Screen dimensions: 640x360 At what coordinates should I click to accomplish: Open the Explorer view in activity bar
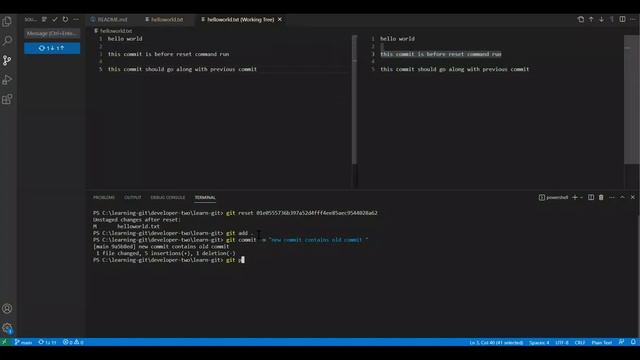point(7,21)
